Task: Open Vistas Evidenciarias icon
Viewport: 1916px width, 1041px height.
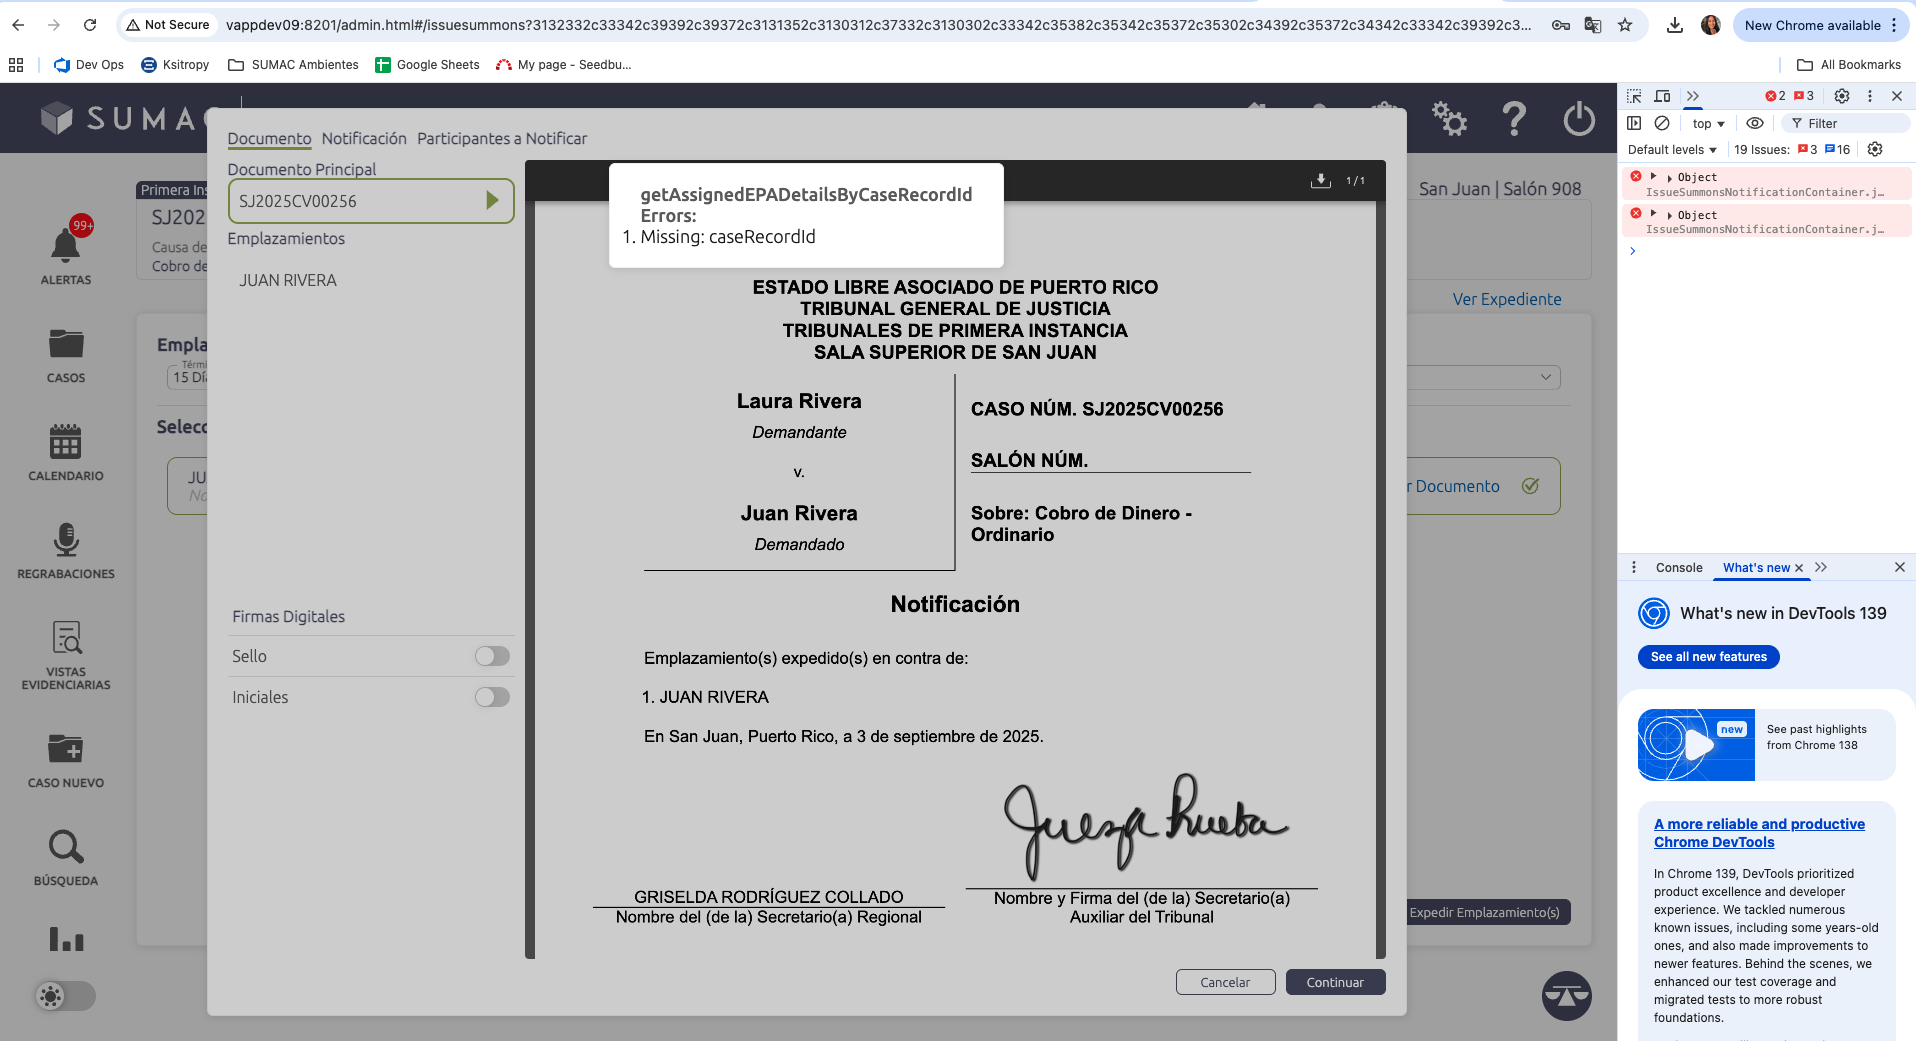Action: pos(66,638)
